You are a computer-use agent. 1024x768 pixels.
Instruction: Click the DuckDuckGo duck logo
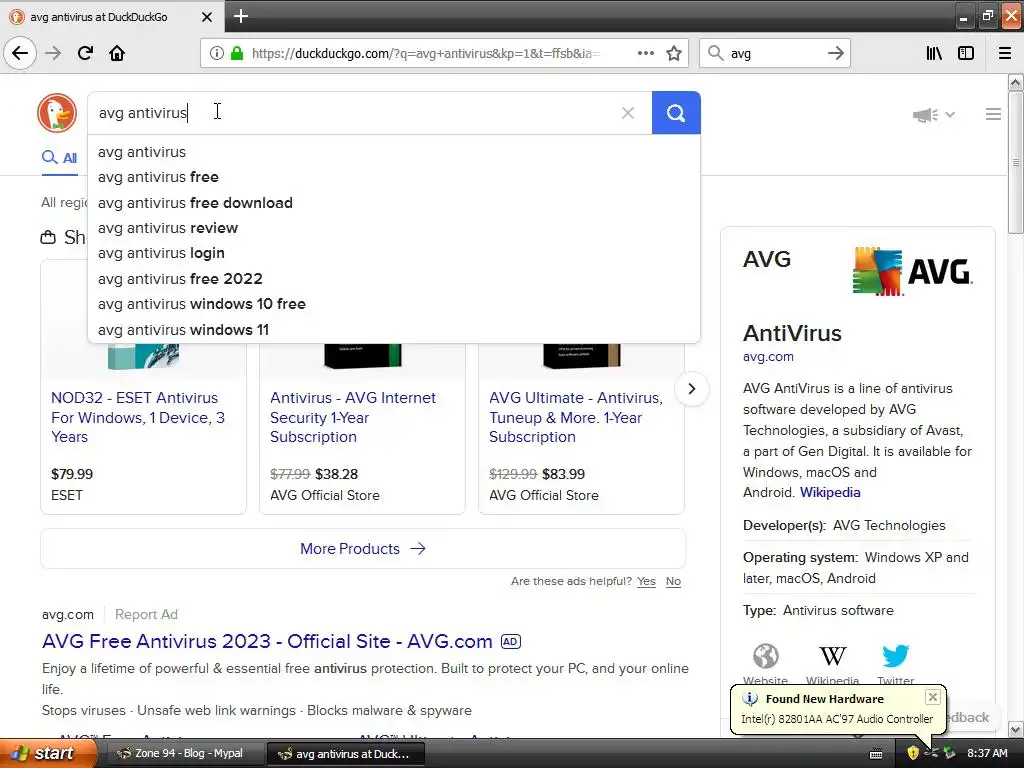(57, 112)
